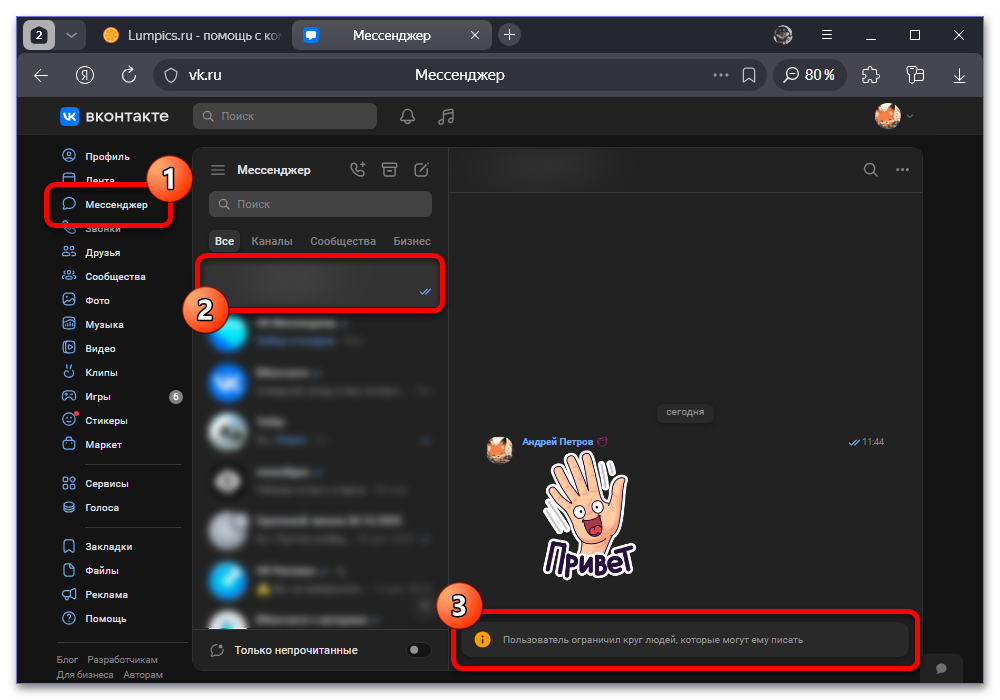The width and height of the screenshot is (1000, 700).
Task: Open the restricted messaging info icon
Action: click(x=483, y=639)
